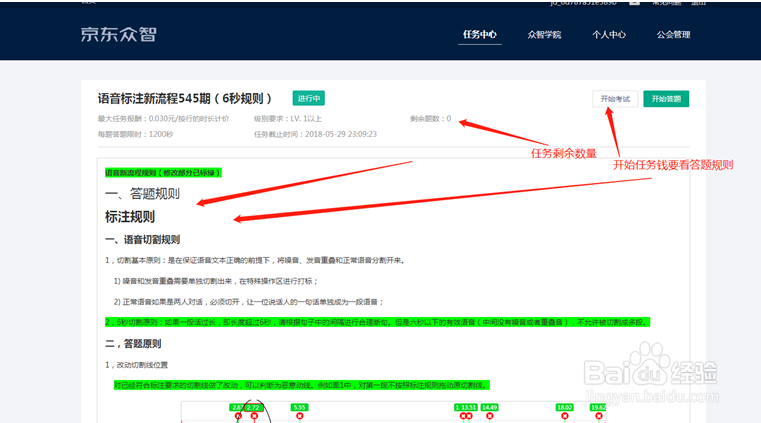Click the 京东众智 logo
Viewport: 761px width, 423px height.
point(118,34)
